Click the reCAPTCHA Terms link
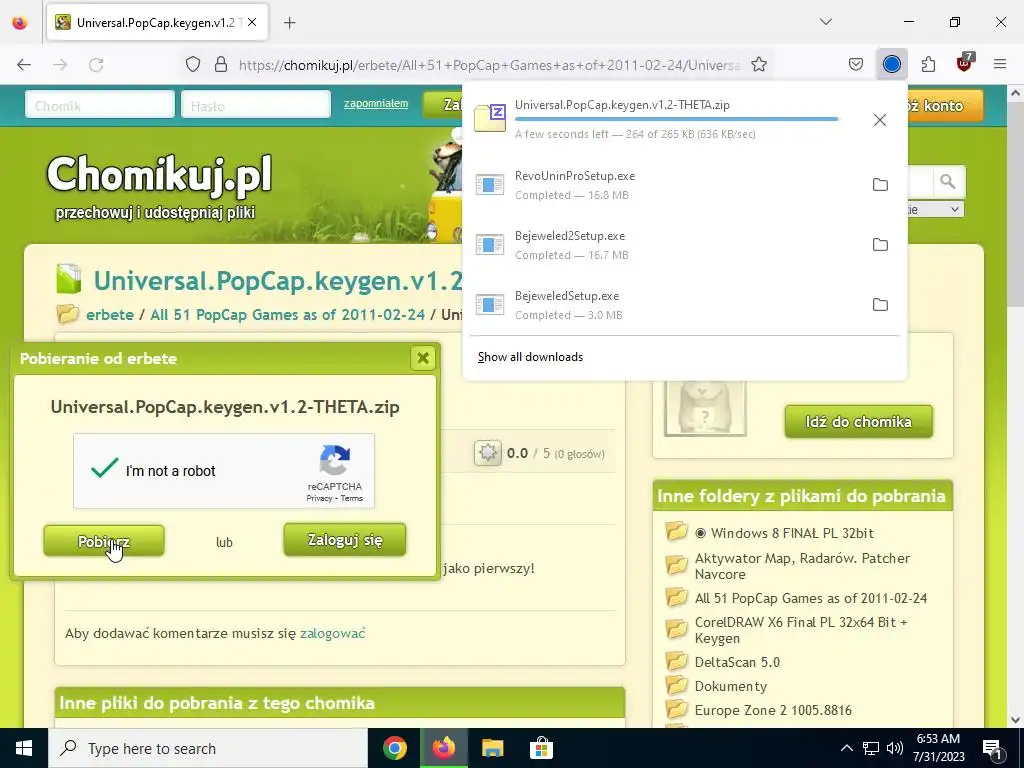Image resolution: width=1024 pixels, height=768 pixels. coord(351,498)
